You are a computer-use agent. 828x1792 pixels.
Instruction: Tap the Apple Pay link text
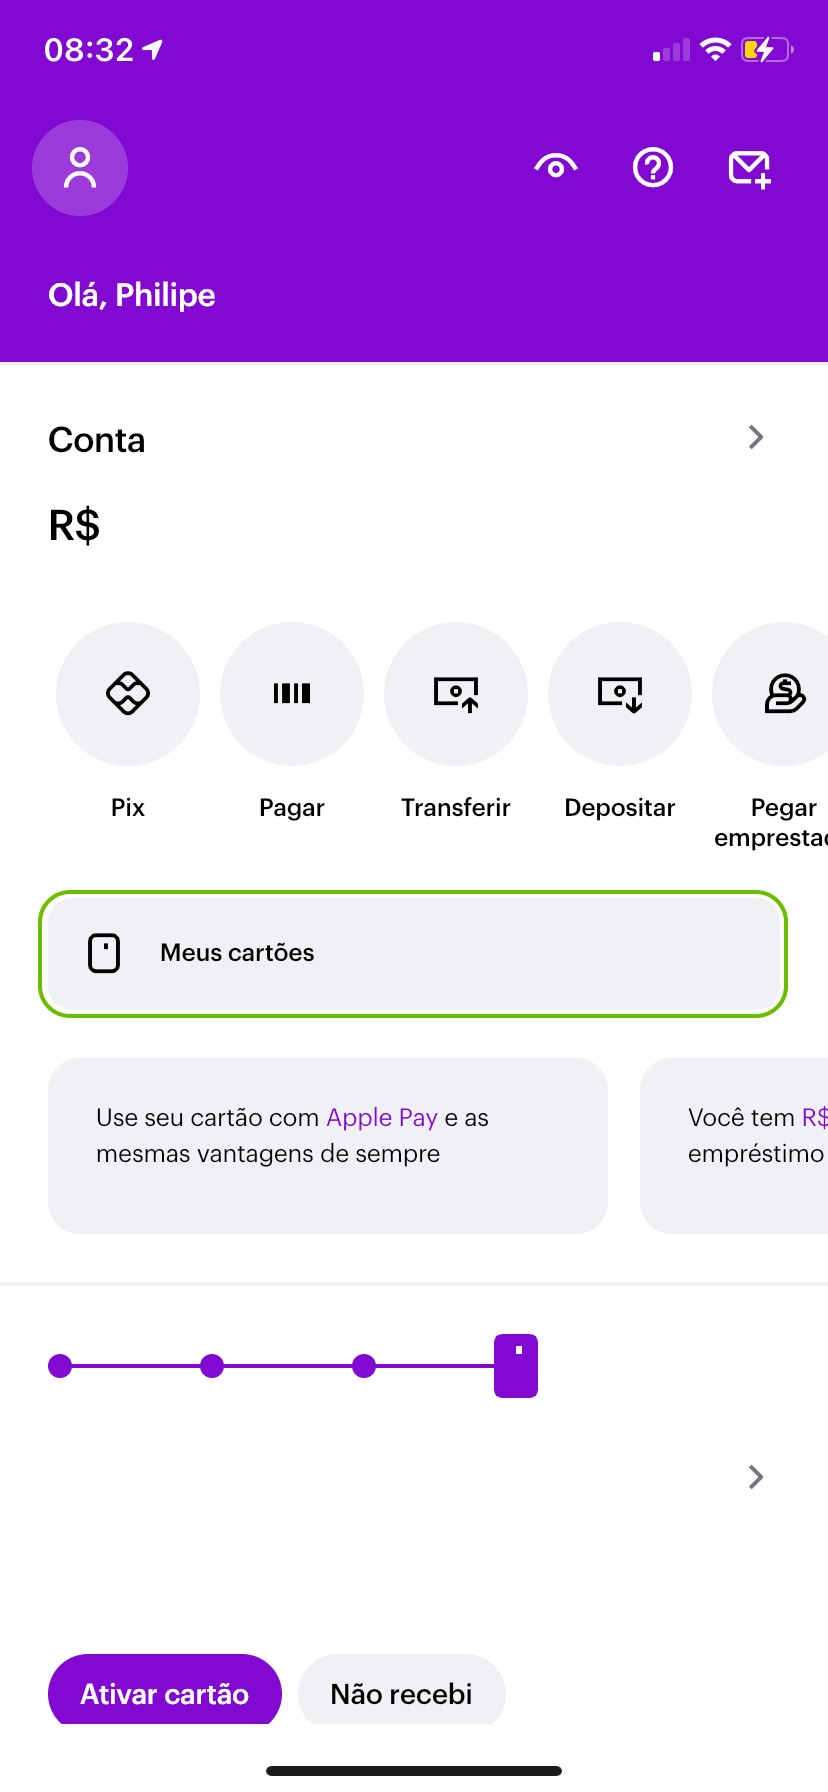382,1117
